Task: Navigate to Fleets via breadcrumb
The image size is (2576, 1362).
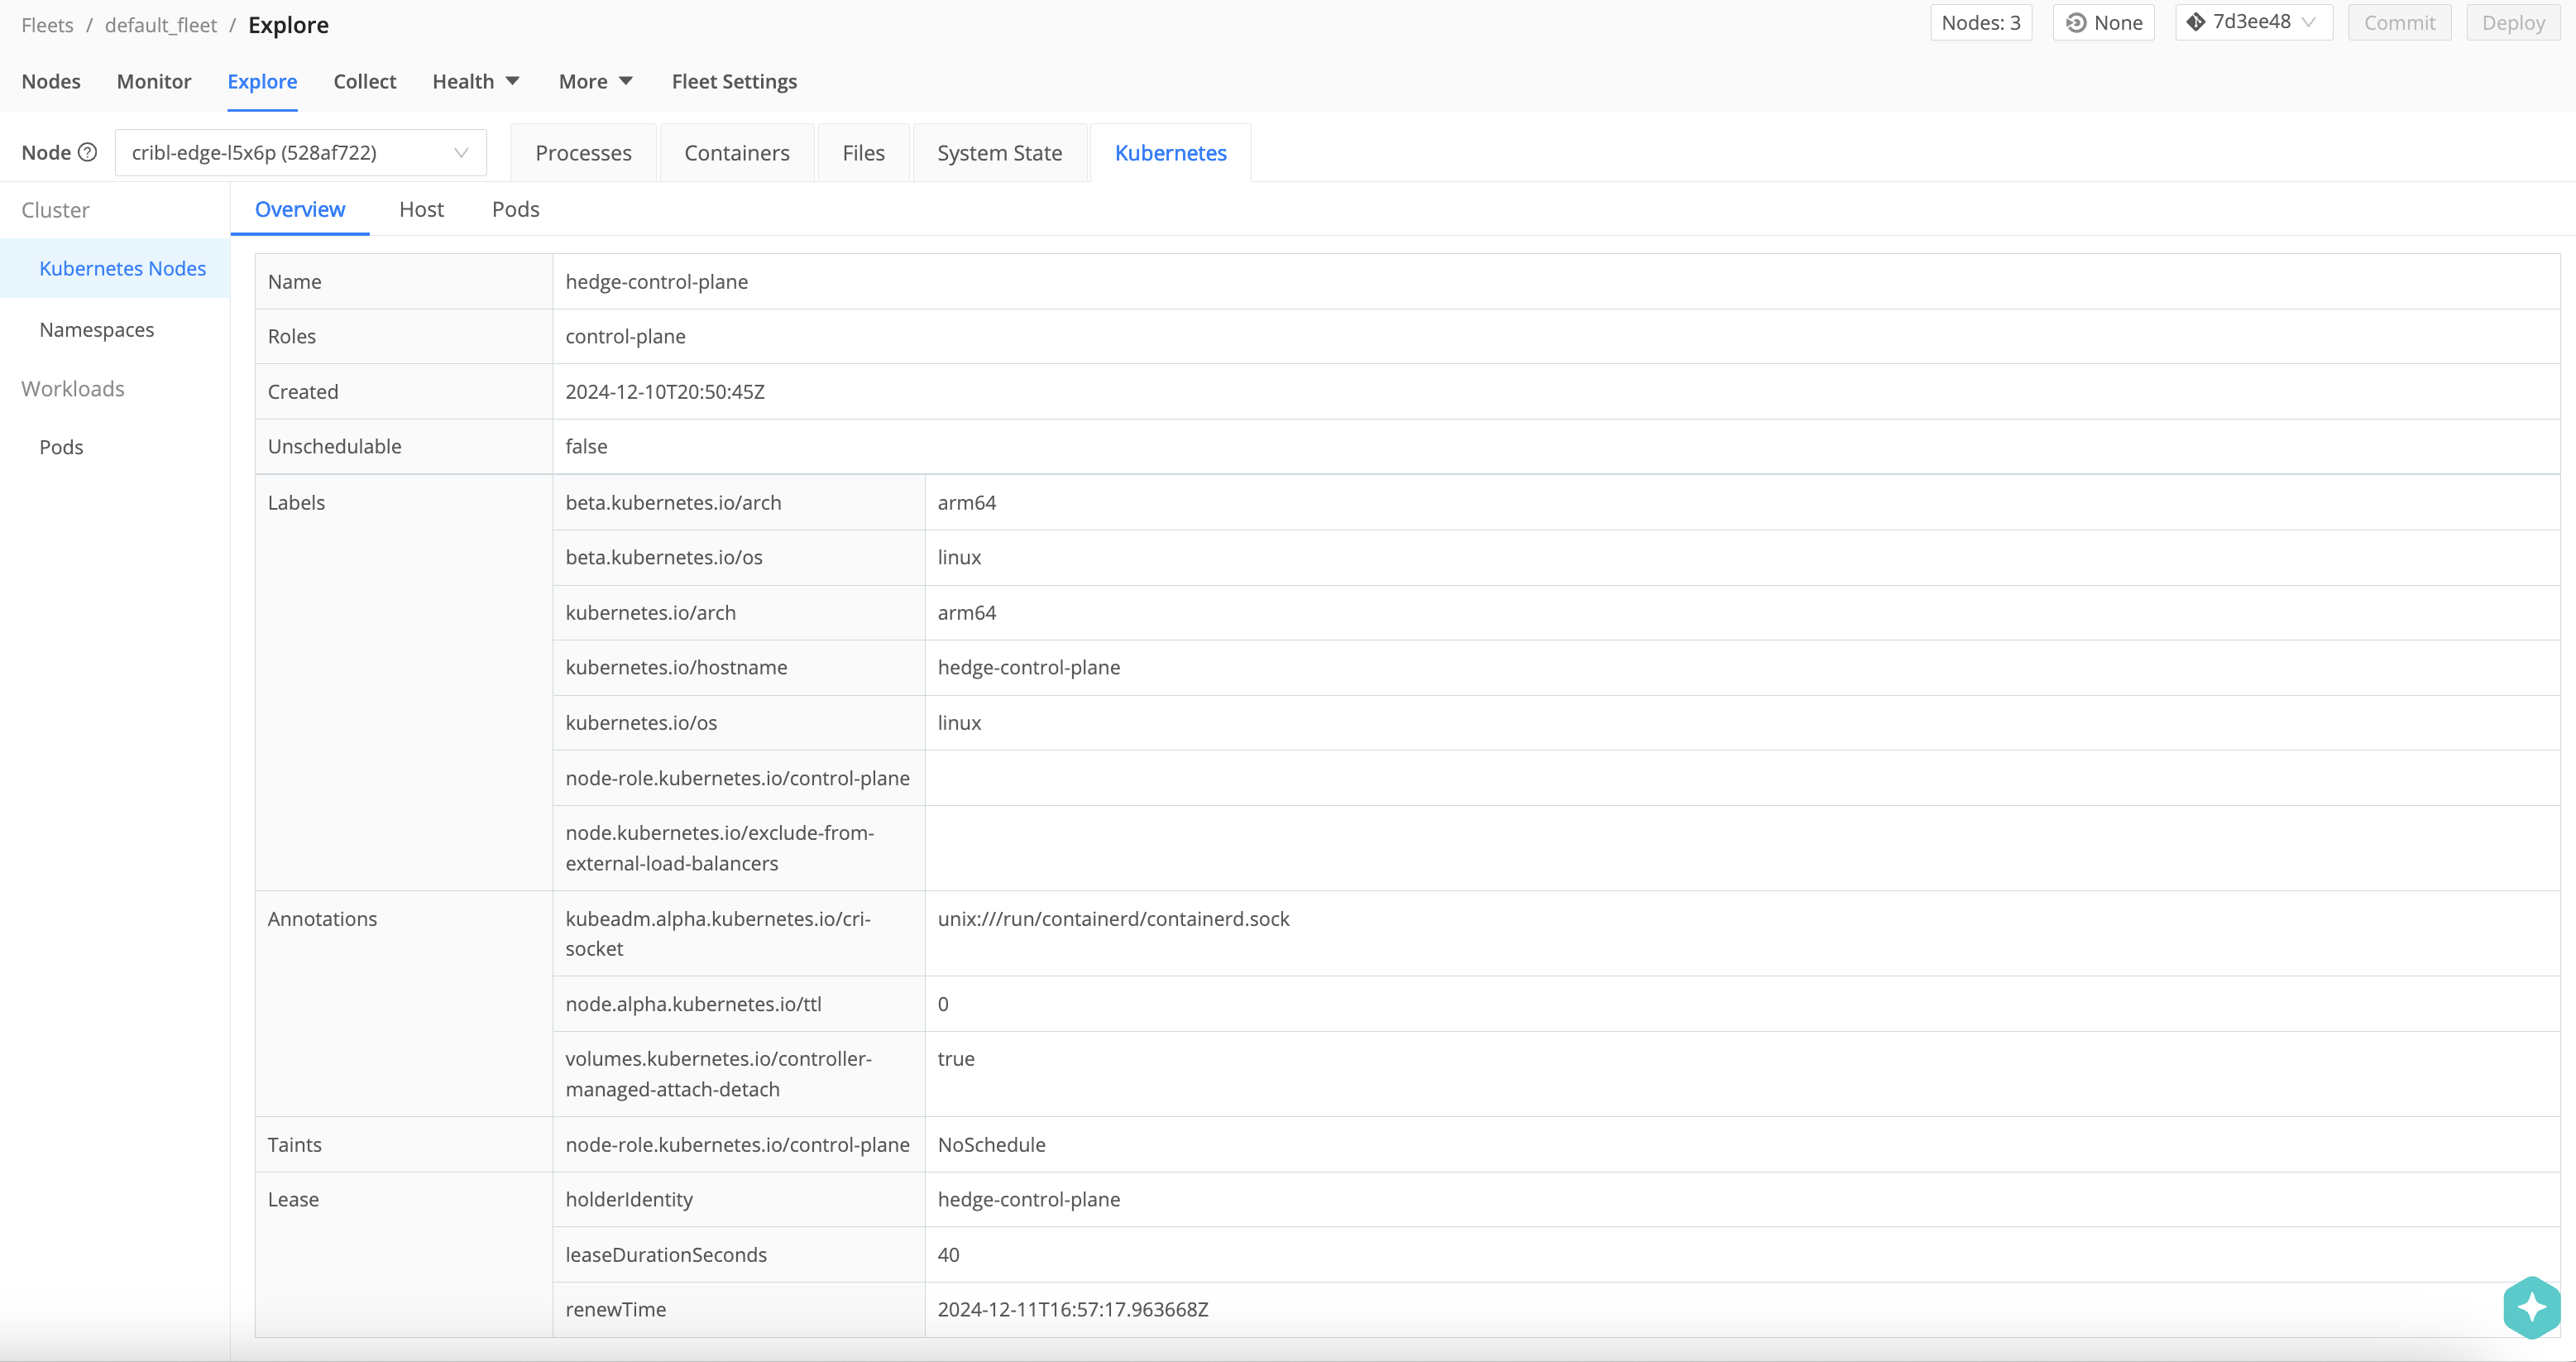Action: [x=47, y=24]
